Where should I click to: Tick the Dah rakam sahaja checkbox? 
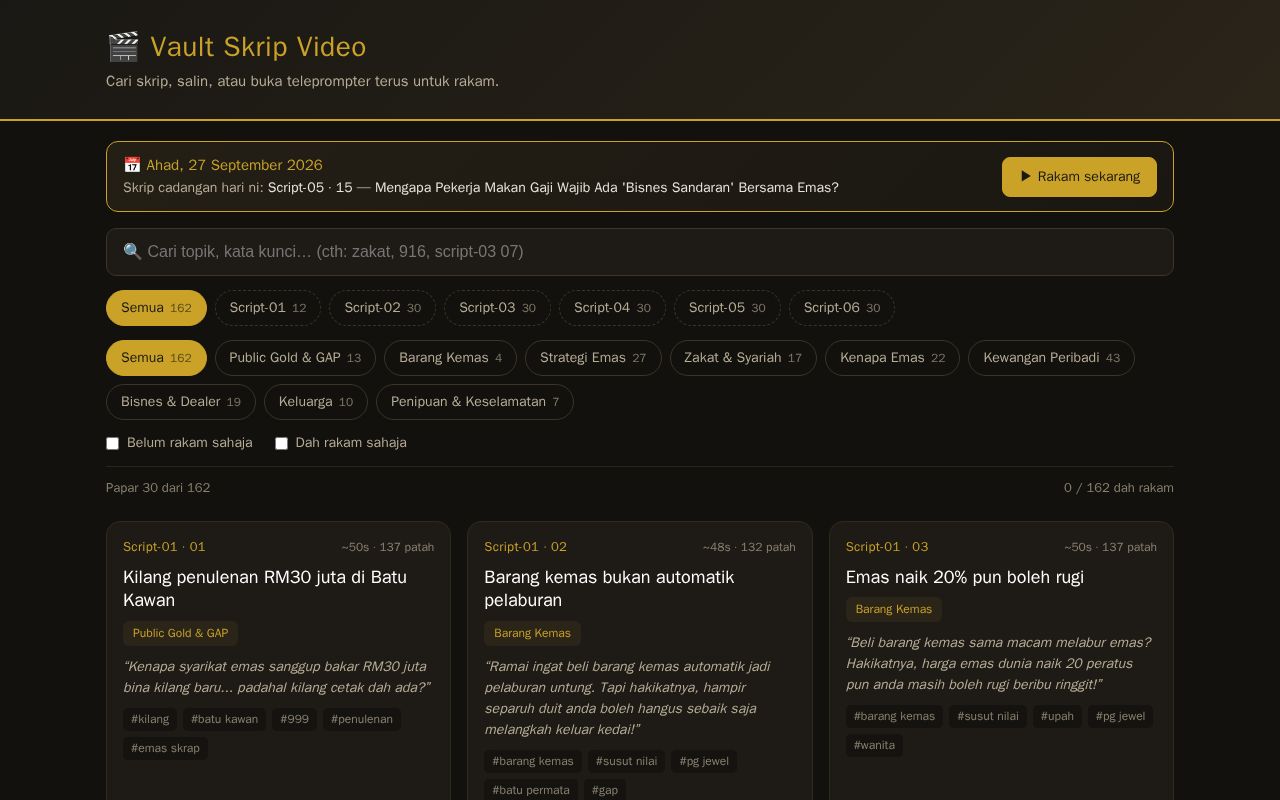281,443
